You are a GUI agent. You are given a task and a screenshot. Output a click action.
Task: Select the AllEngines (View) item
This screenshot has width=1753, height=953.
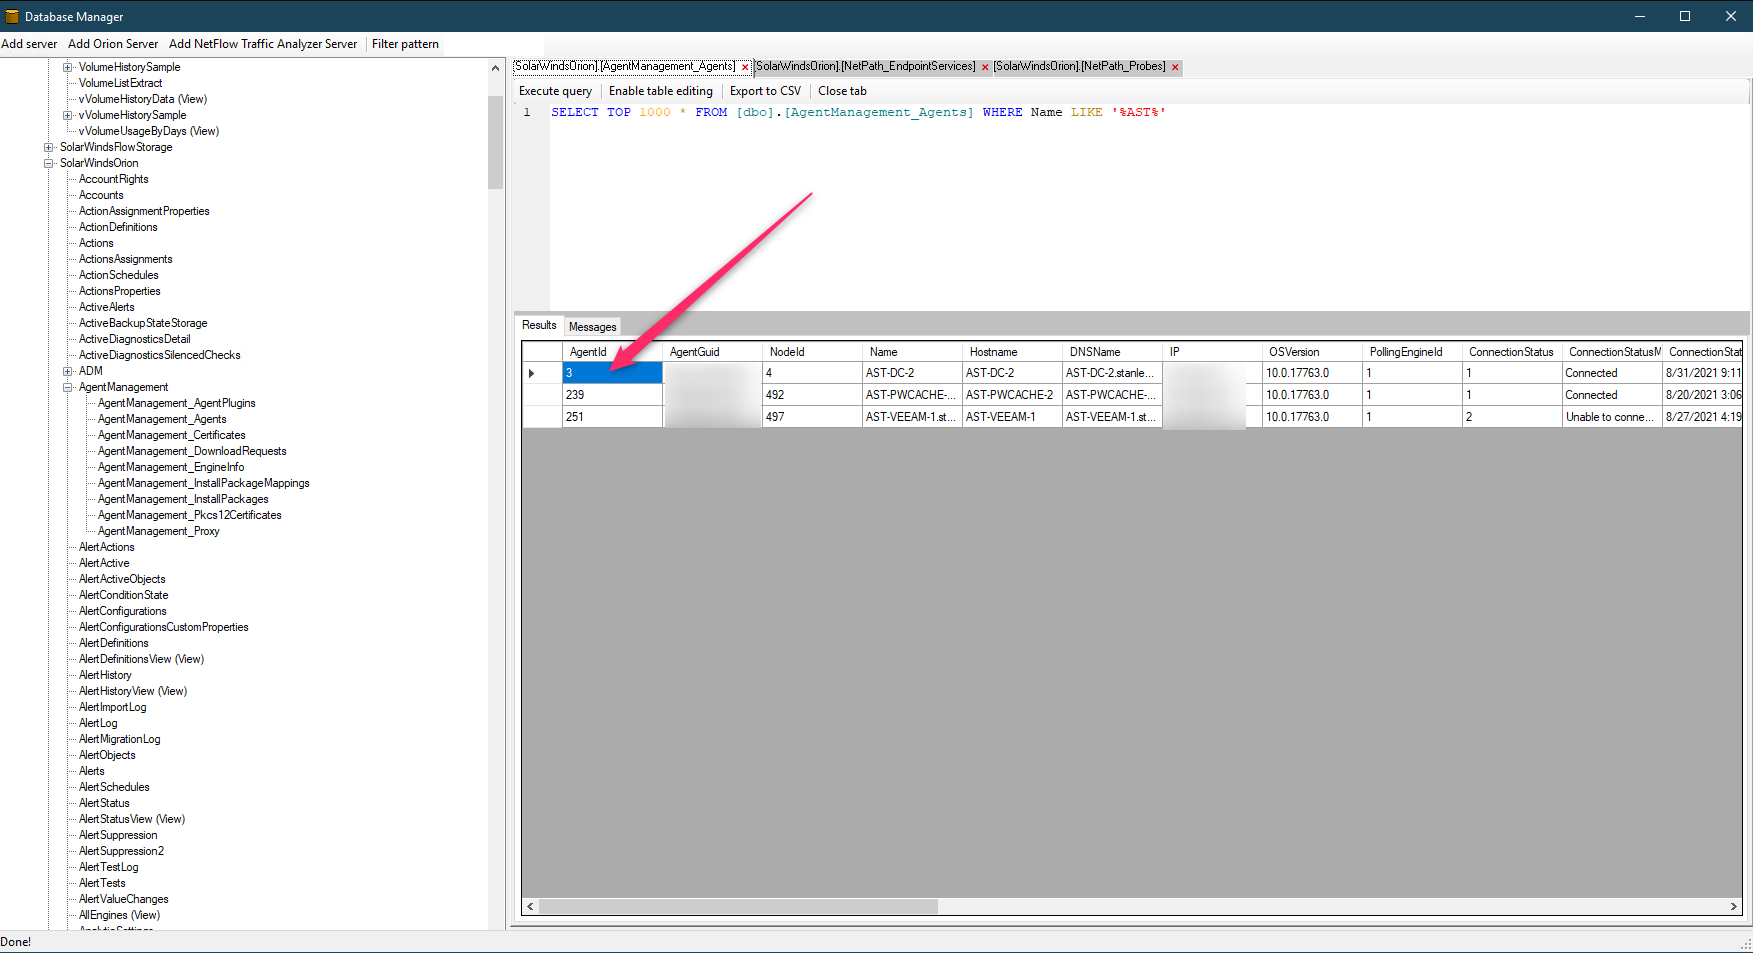[119, 915]
